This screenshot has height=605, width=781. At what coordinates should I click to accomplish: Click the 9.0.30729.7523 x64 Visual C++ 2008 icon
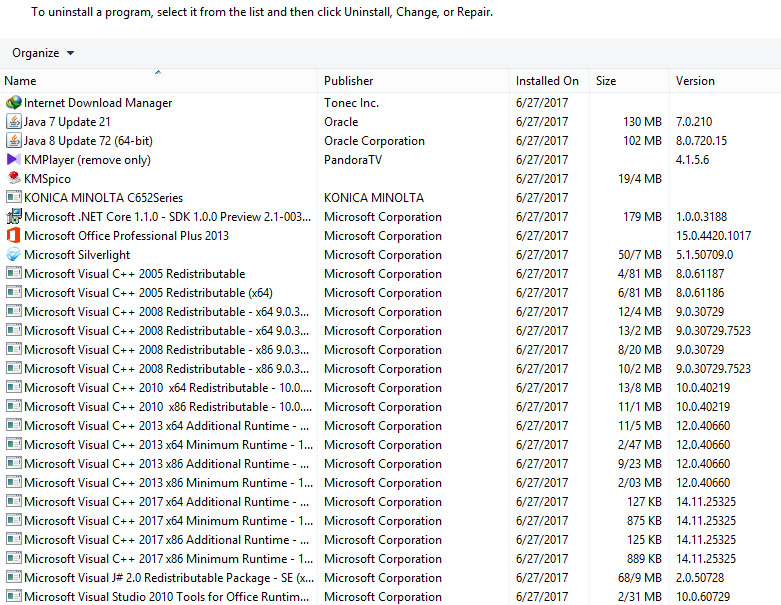(x=13, y=330)
